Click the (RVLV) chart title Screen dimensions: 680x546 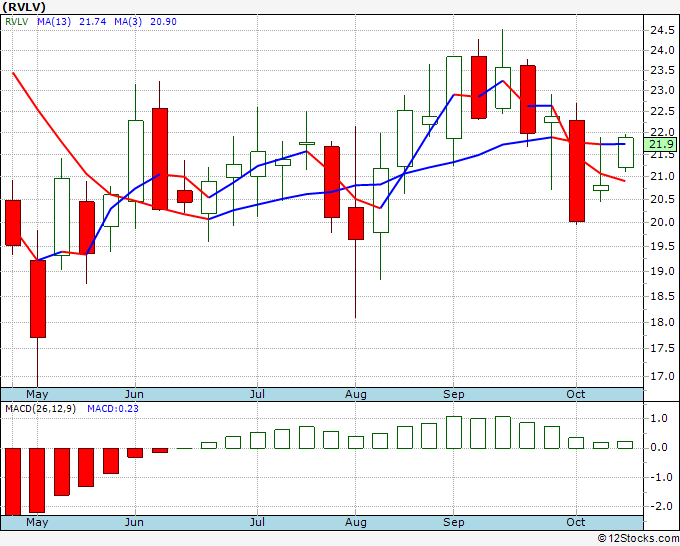(24, 7)
